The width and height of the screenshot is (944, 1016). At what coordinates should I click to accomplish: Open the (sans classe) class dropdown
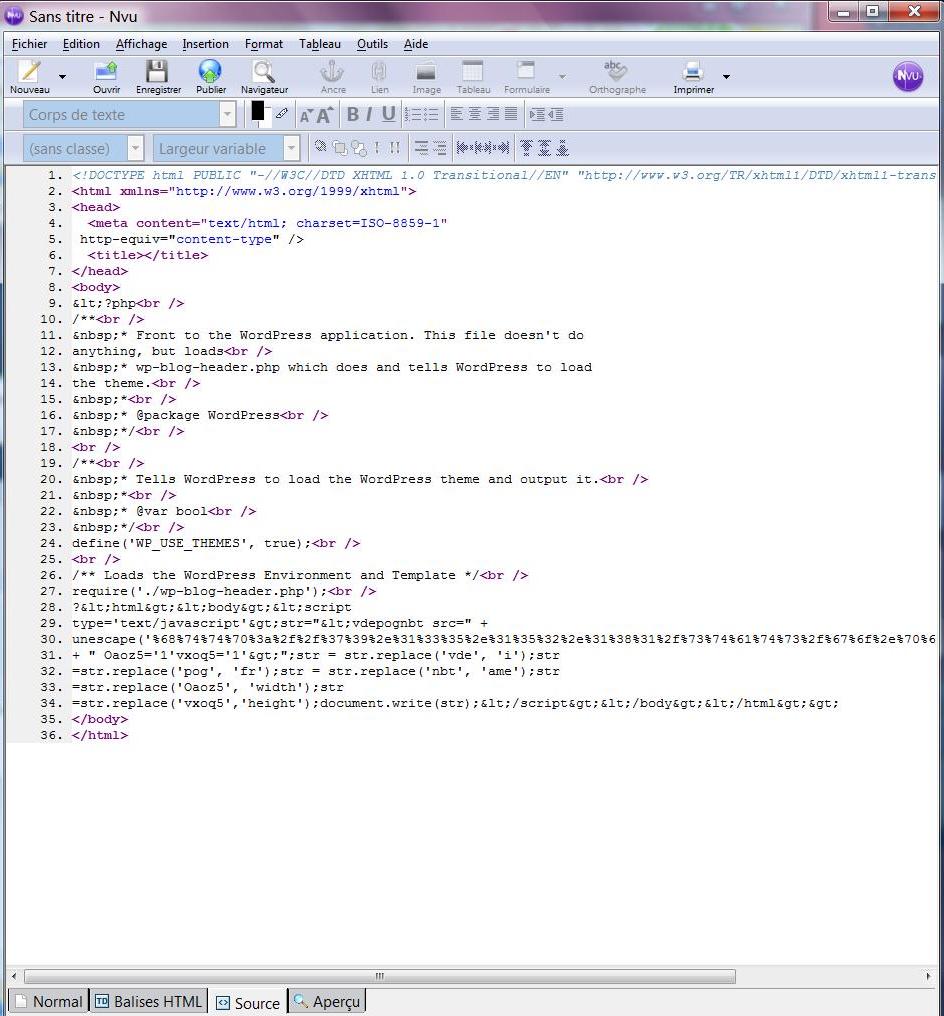coord(83,148)
